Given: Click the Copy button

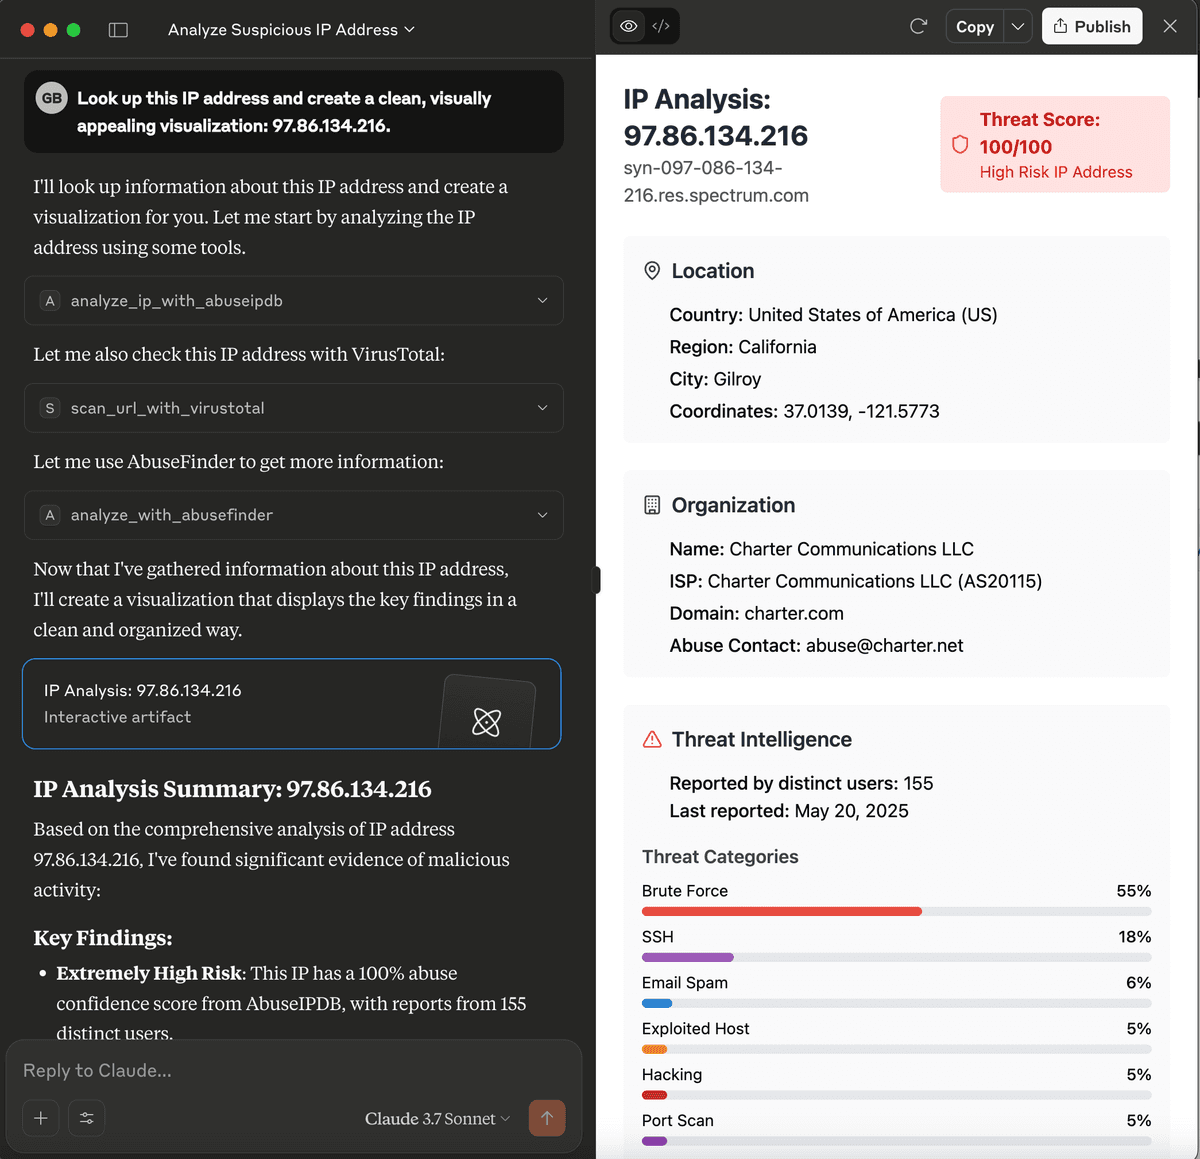Looking at the screenshot, I should click(x=975, y=27).
